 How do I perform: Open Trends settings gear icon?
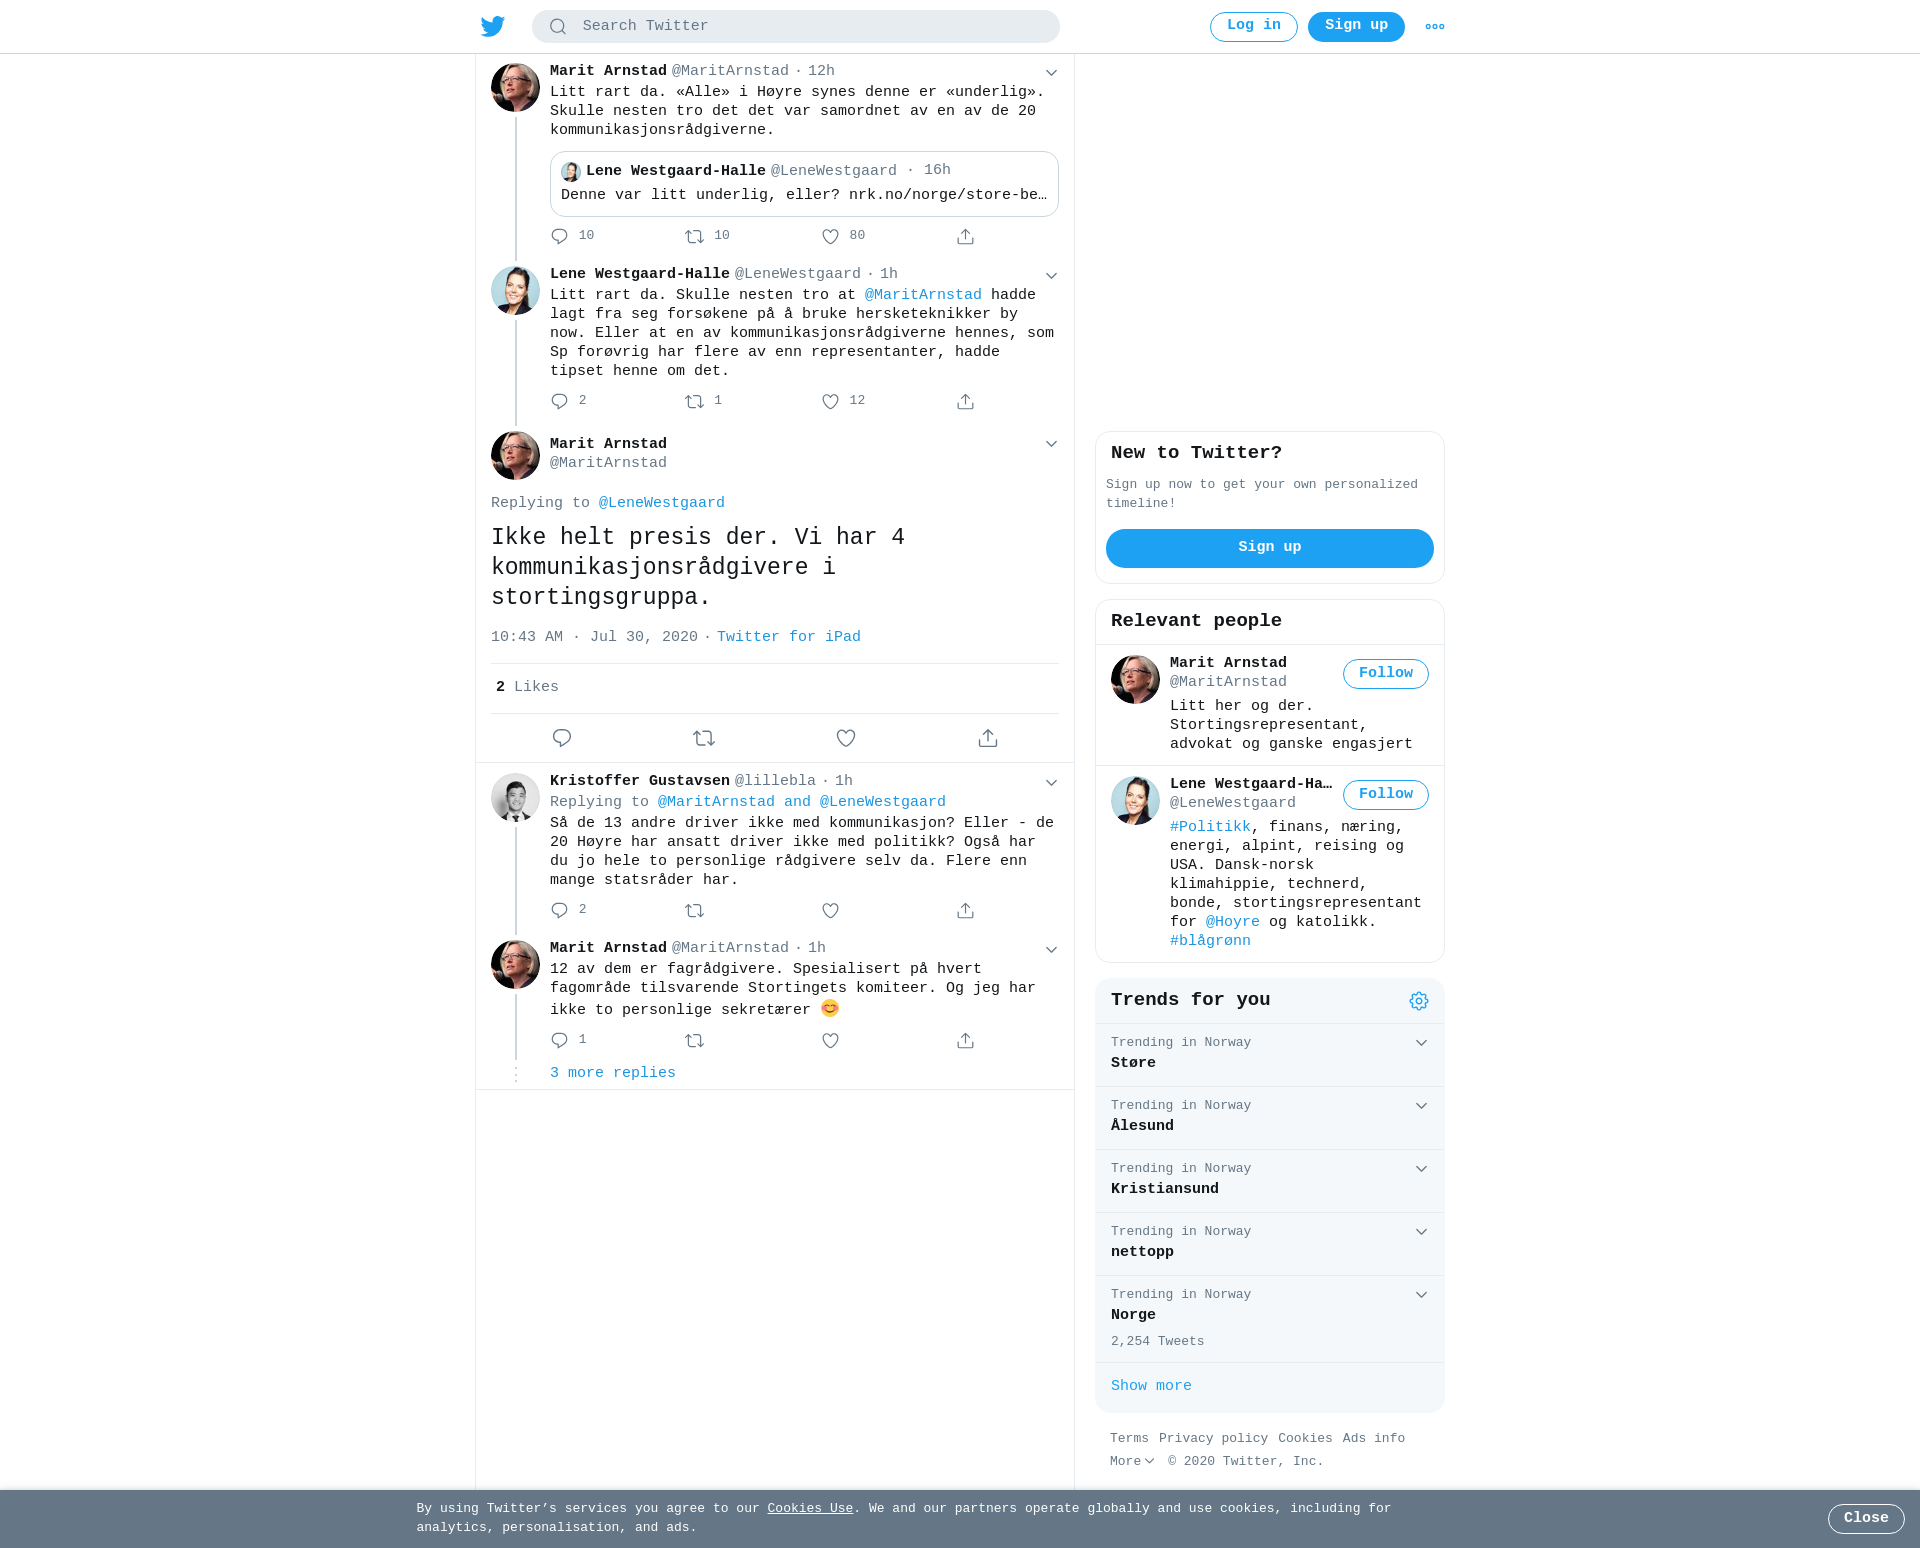[x=1419, y=1001]
